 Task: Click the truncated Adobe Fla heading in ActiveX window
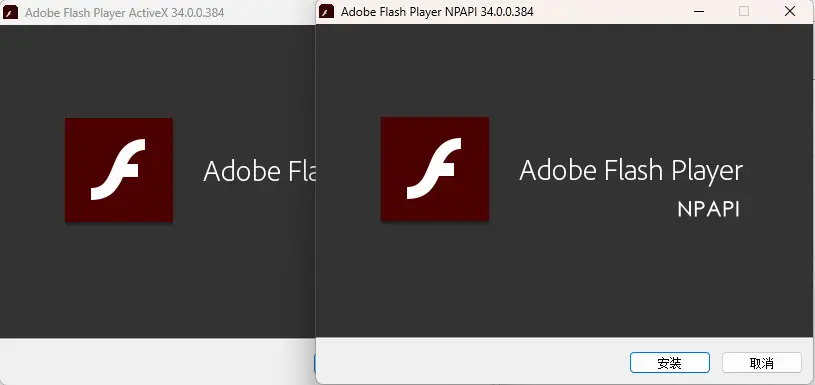pos(259,171)
